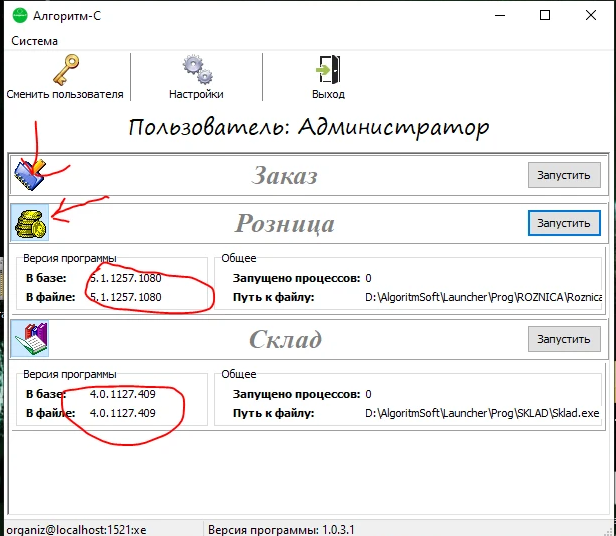Select the Розница gold coins icon
616x536 pixels.
[x=30, y=223]
